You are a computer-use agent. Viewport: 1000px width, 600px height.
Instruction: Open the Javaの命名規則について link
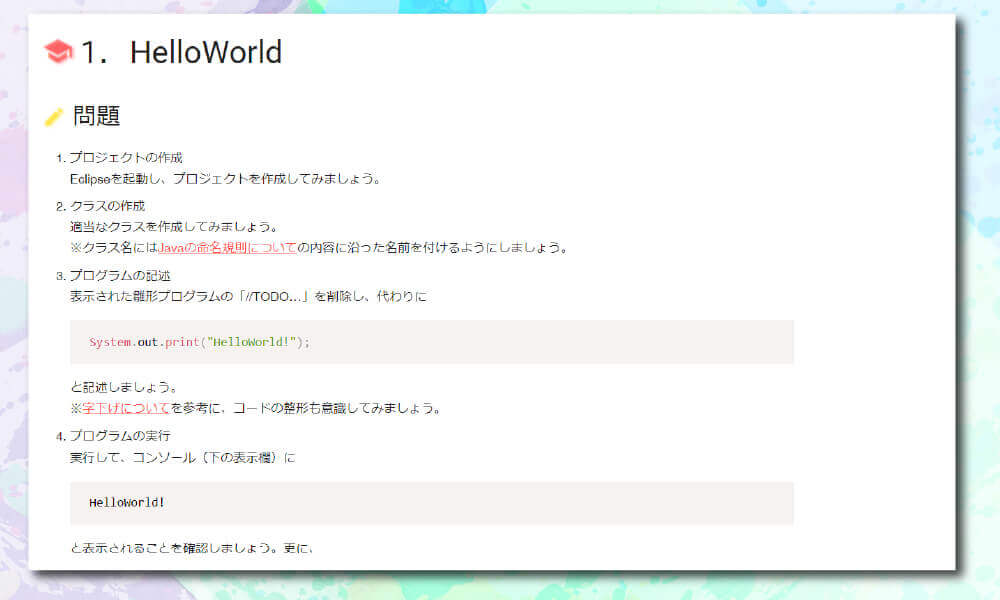227,247
